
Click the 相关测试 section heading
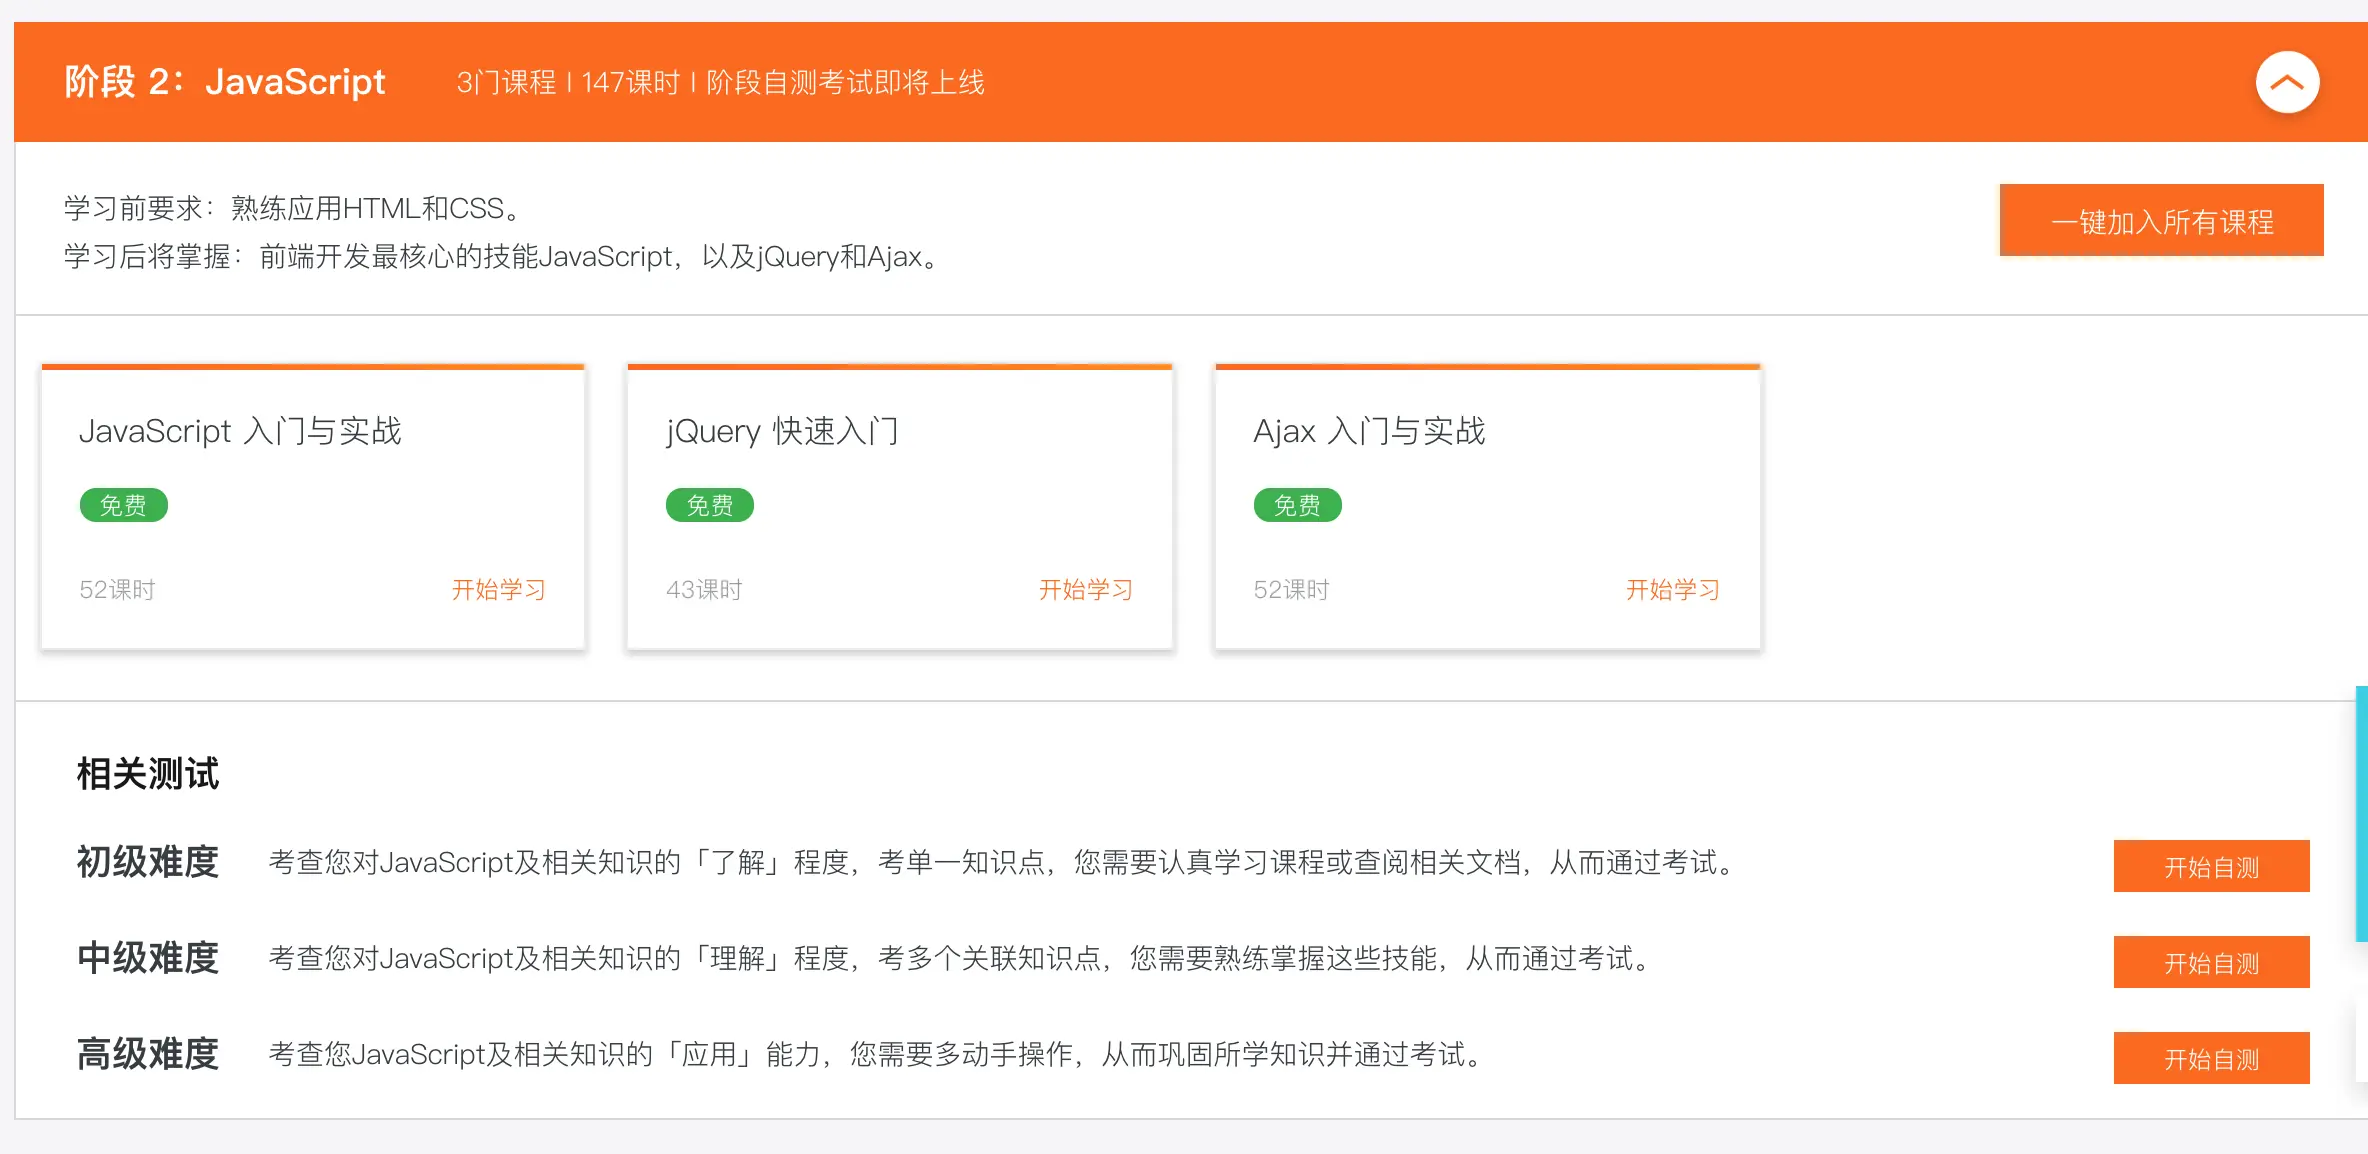[x=148, y=774]
